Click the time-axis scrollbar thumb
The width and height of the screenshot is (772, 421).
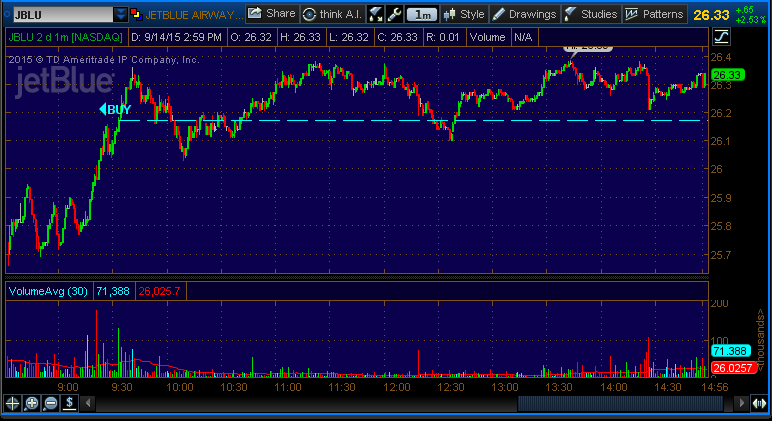pos(620,403)
